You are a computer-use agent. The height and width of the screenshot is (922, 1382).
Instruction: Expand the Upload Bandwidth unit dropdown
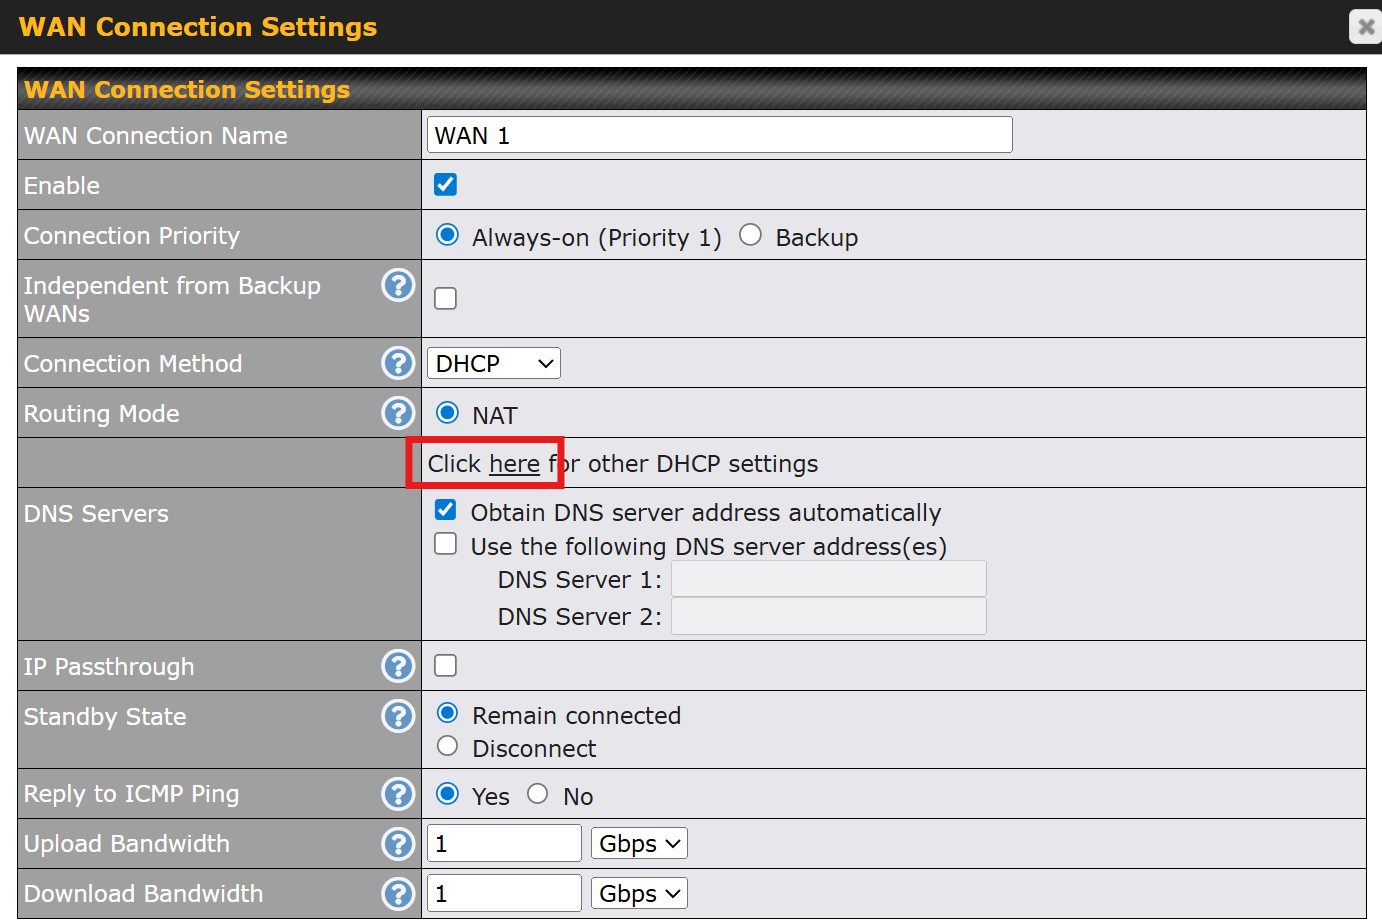coord(639,844)
